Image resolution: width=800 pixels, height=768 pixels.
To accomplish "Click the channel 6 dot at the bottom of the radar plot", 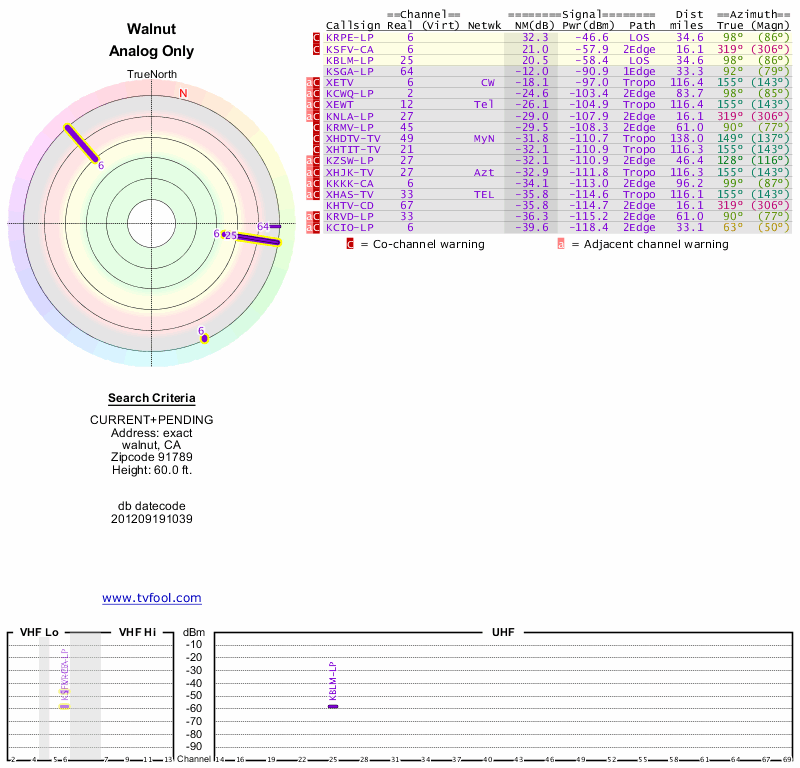I will (204, 339).
